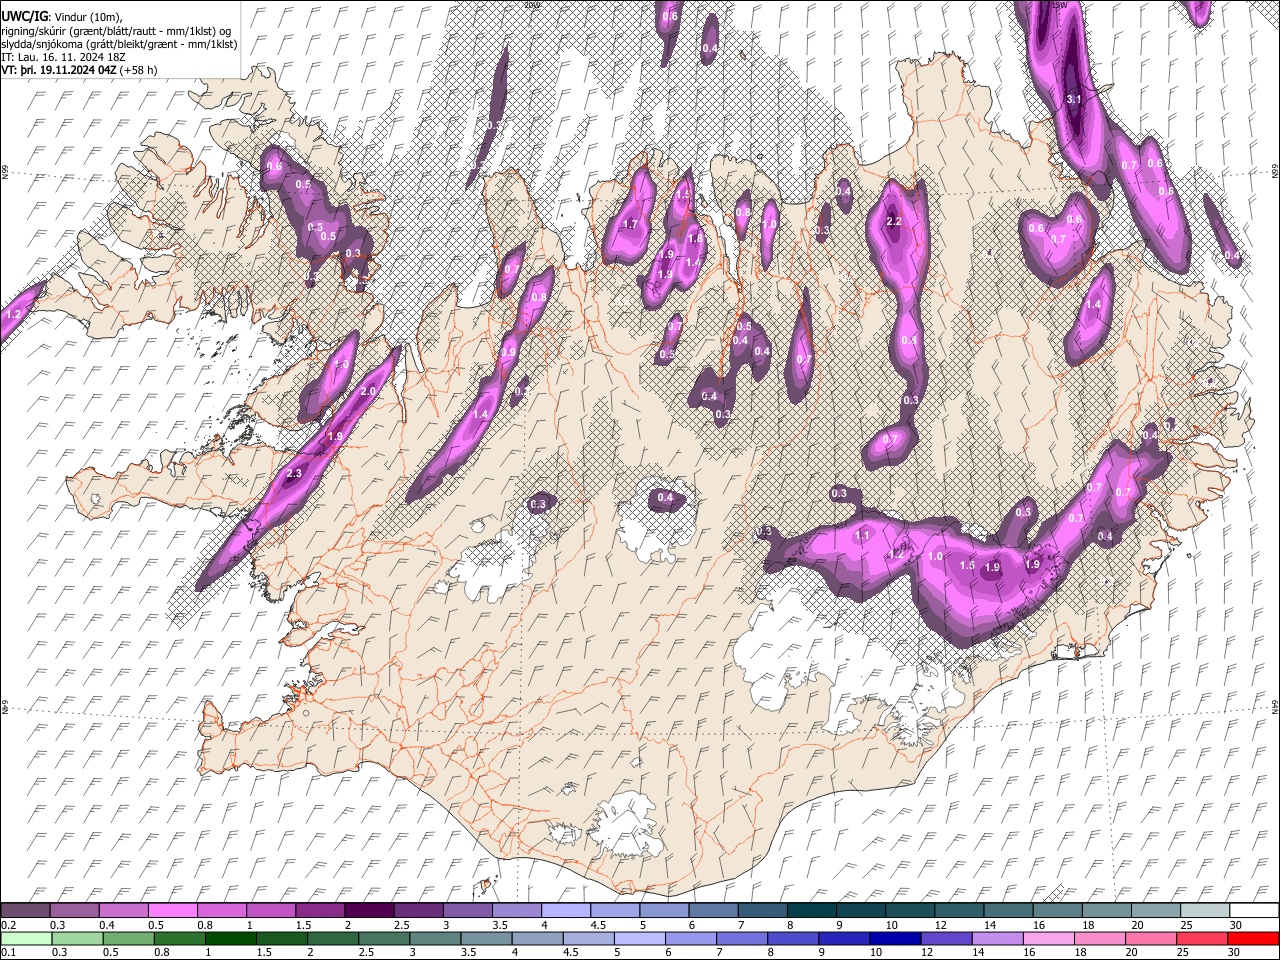Viewport: 1280px width, 960px height.
Task: Click the lavender swatch labeled 4 in upper legend row
Action: [x=565, y=911]
